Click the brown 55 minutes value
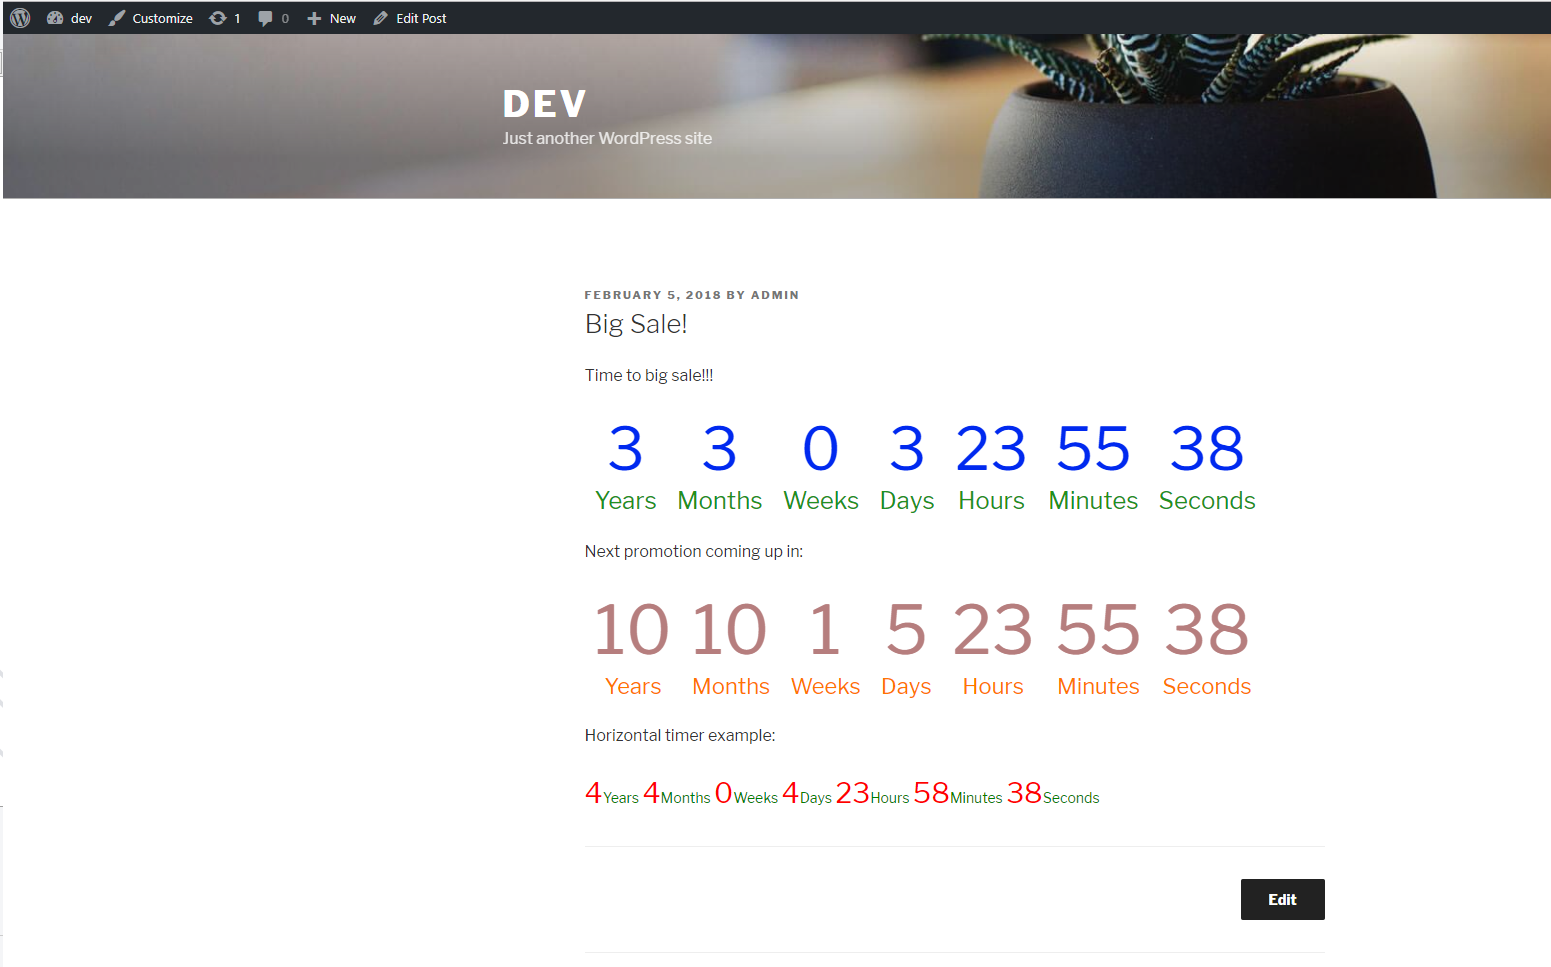Screen dimensions: 1551x967 (x=1098, y=630)
